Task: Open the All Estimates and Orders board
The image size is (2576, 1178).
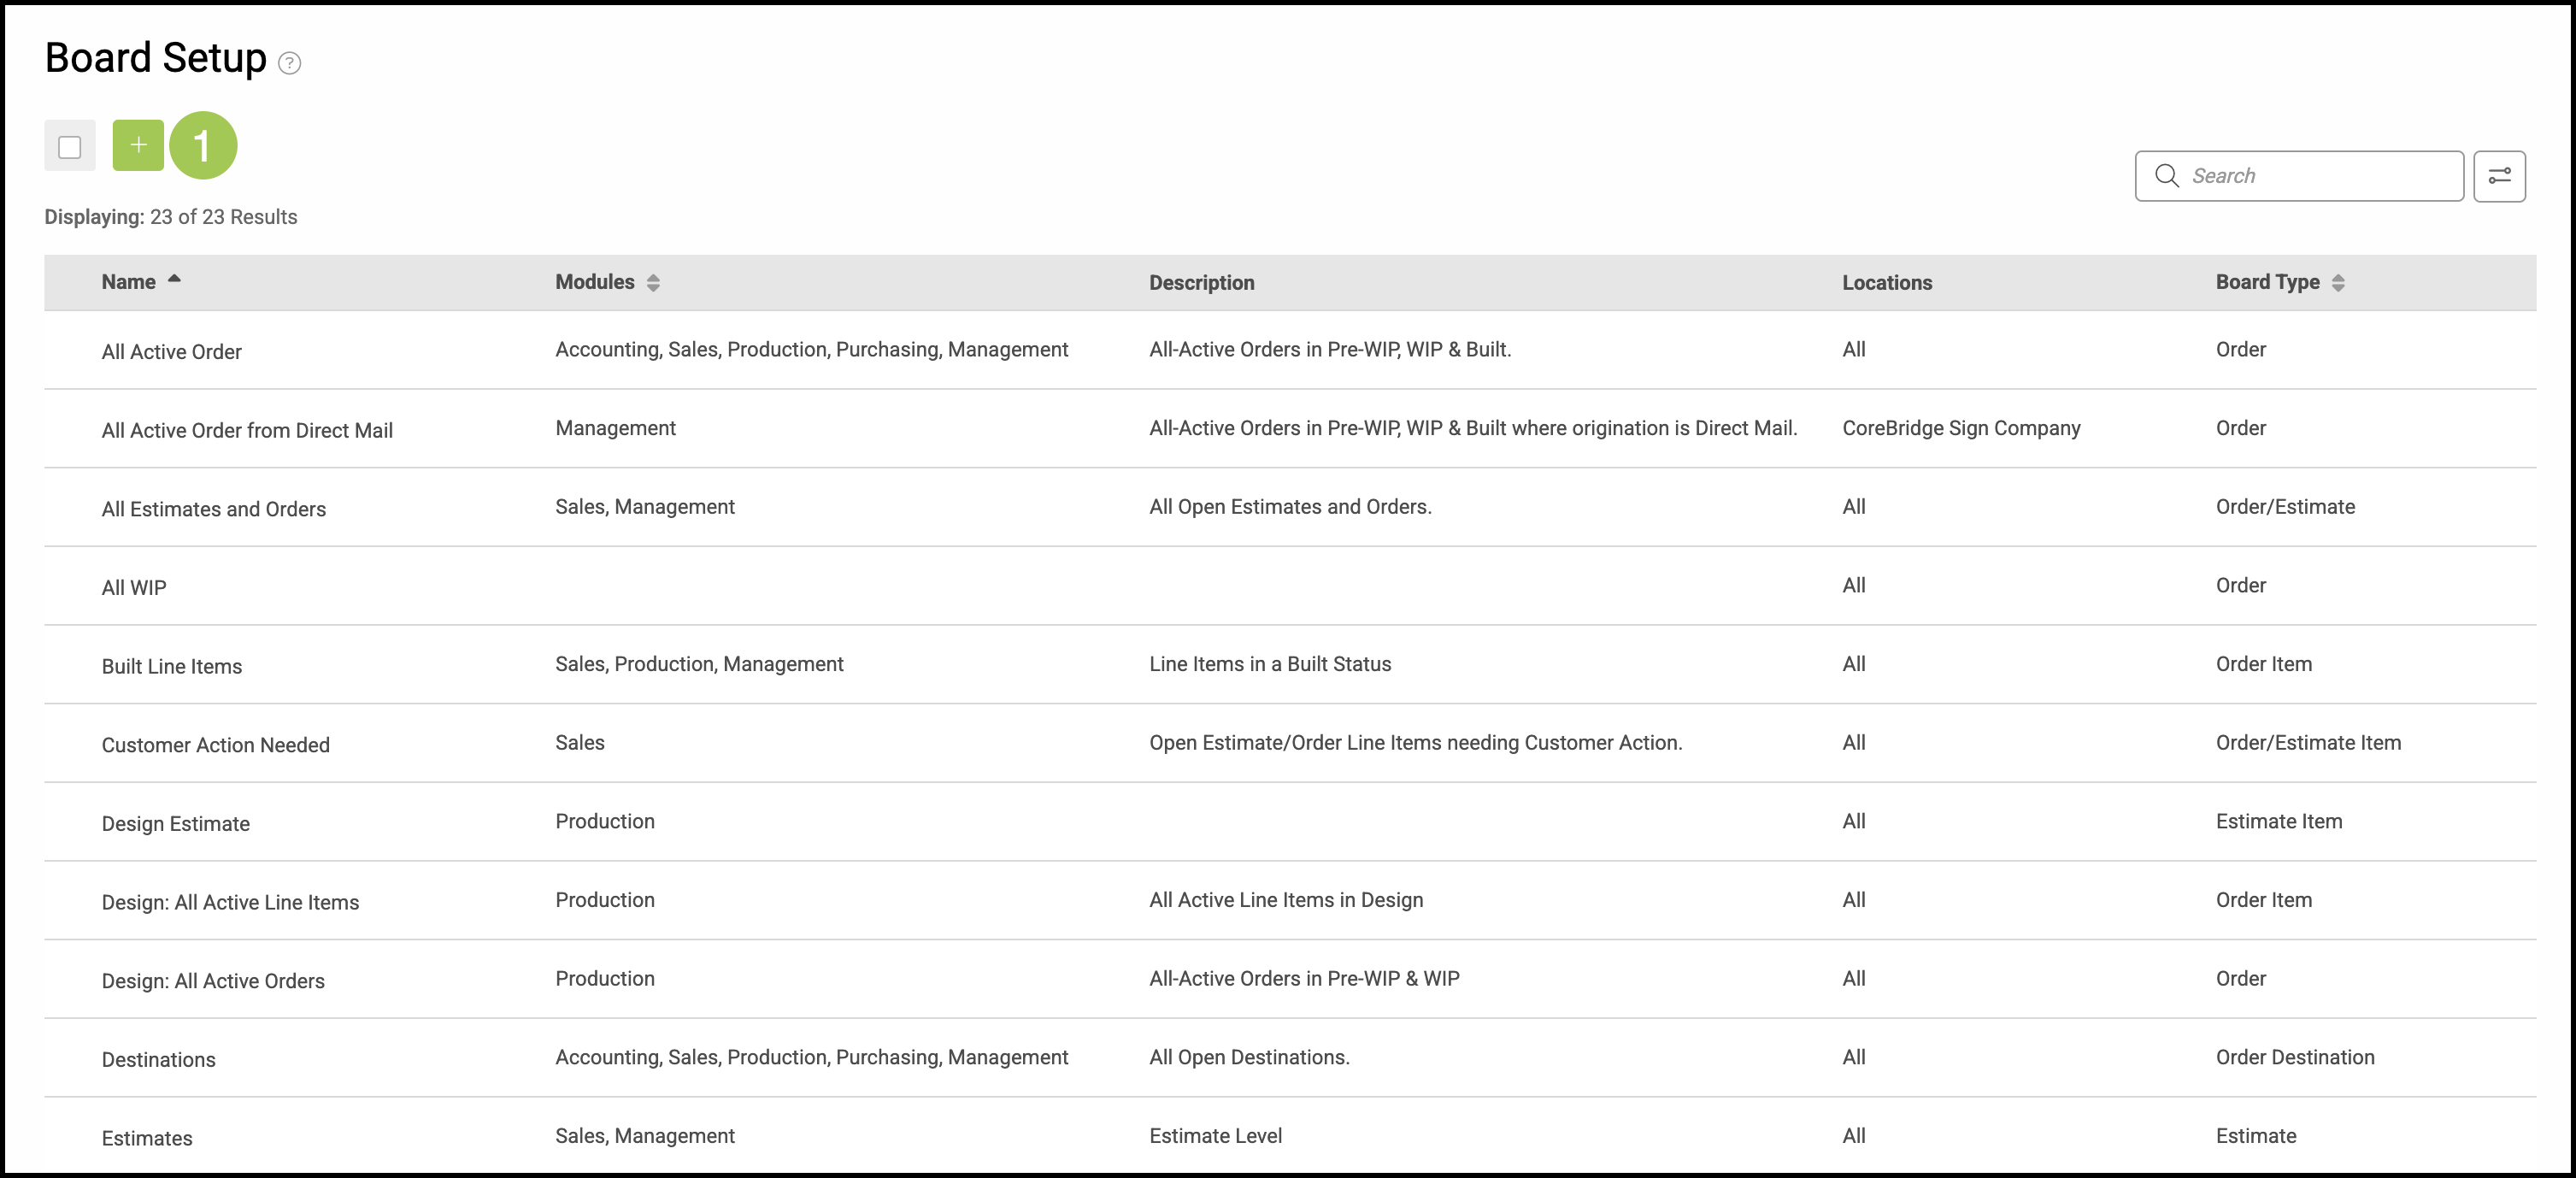Action: 213,509
